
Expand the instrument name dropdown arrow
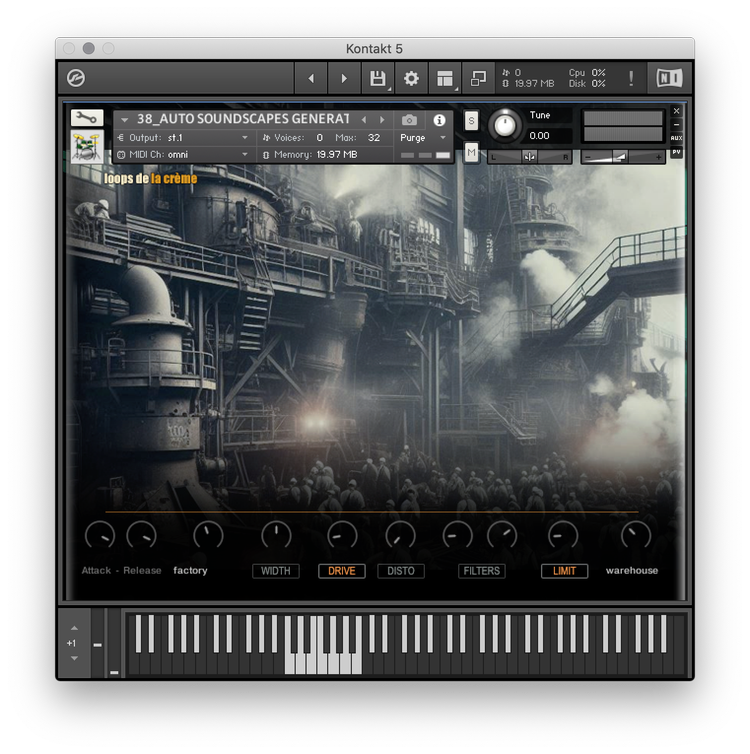coord(125,120)
